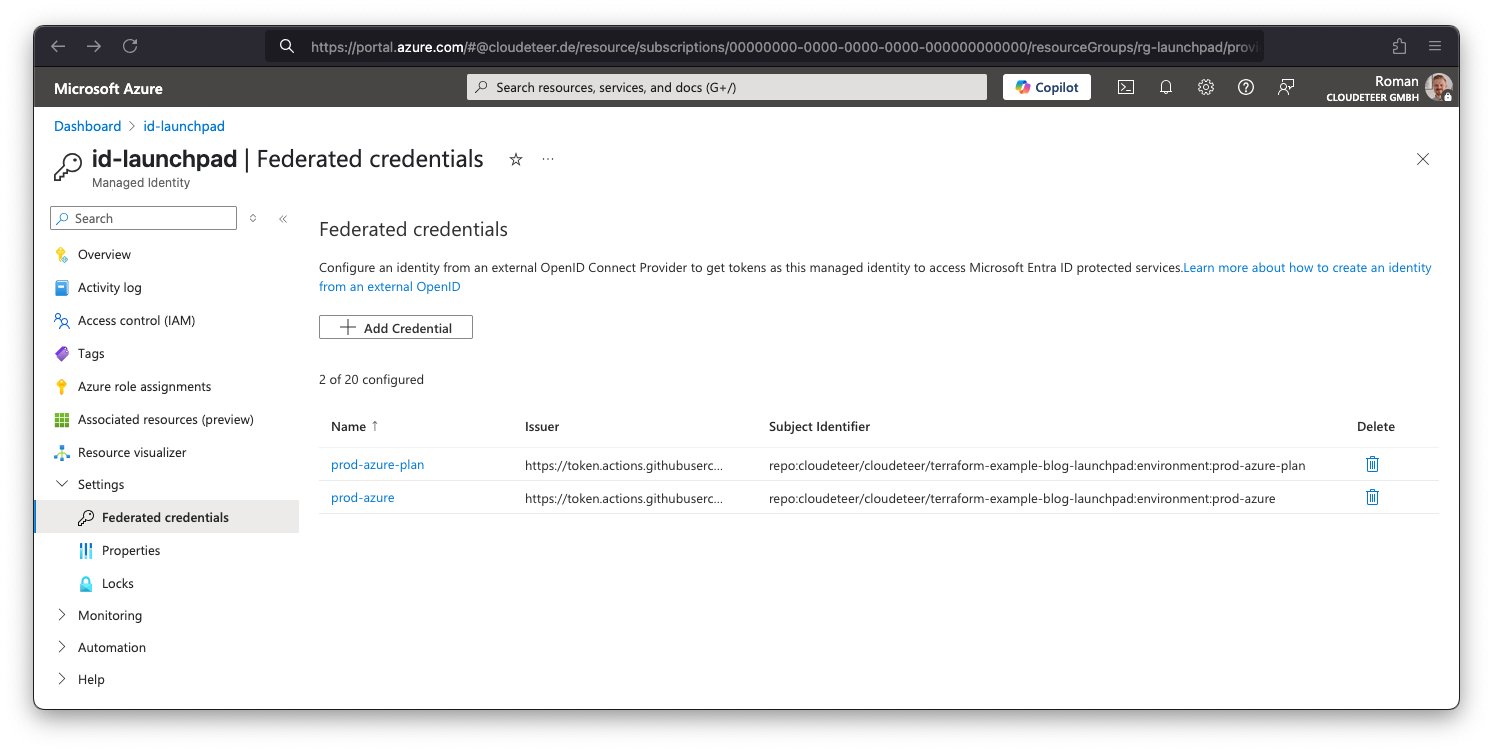Open the feedback icon in header
Viewport: 1493px width, 751px height.
pyautogui.click(x=1286, y=87)
